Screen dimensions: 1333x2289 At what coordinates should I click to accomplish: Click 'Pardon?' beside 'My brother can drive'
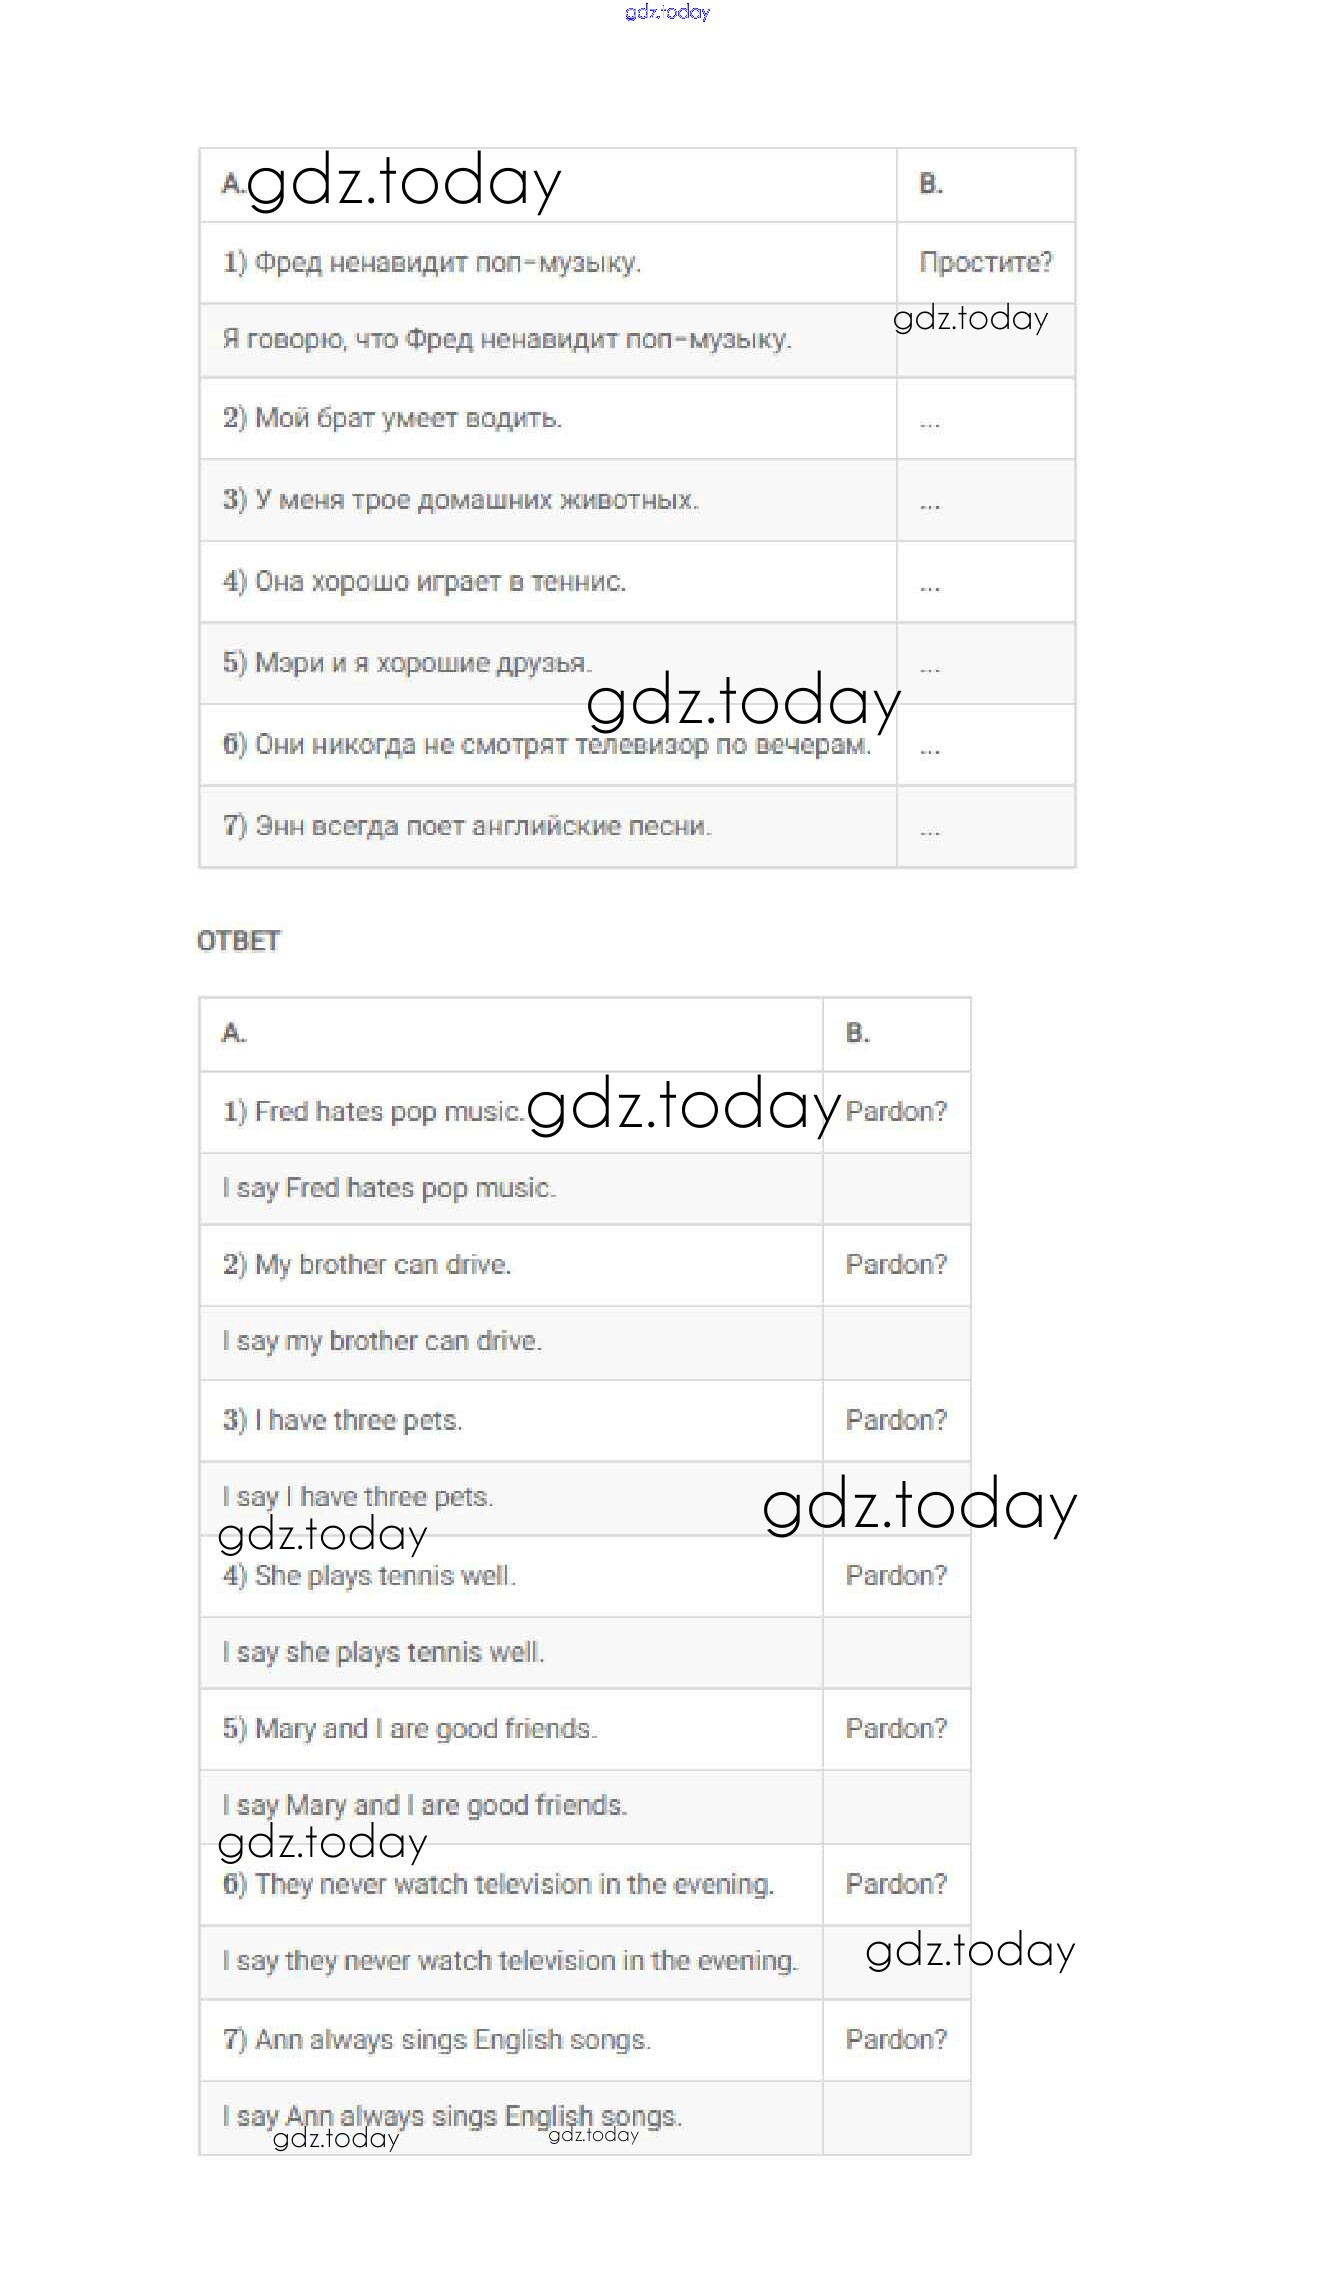(896, 1265)
